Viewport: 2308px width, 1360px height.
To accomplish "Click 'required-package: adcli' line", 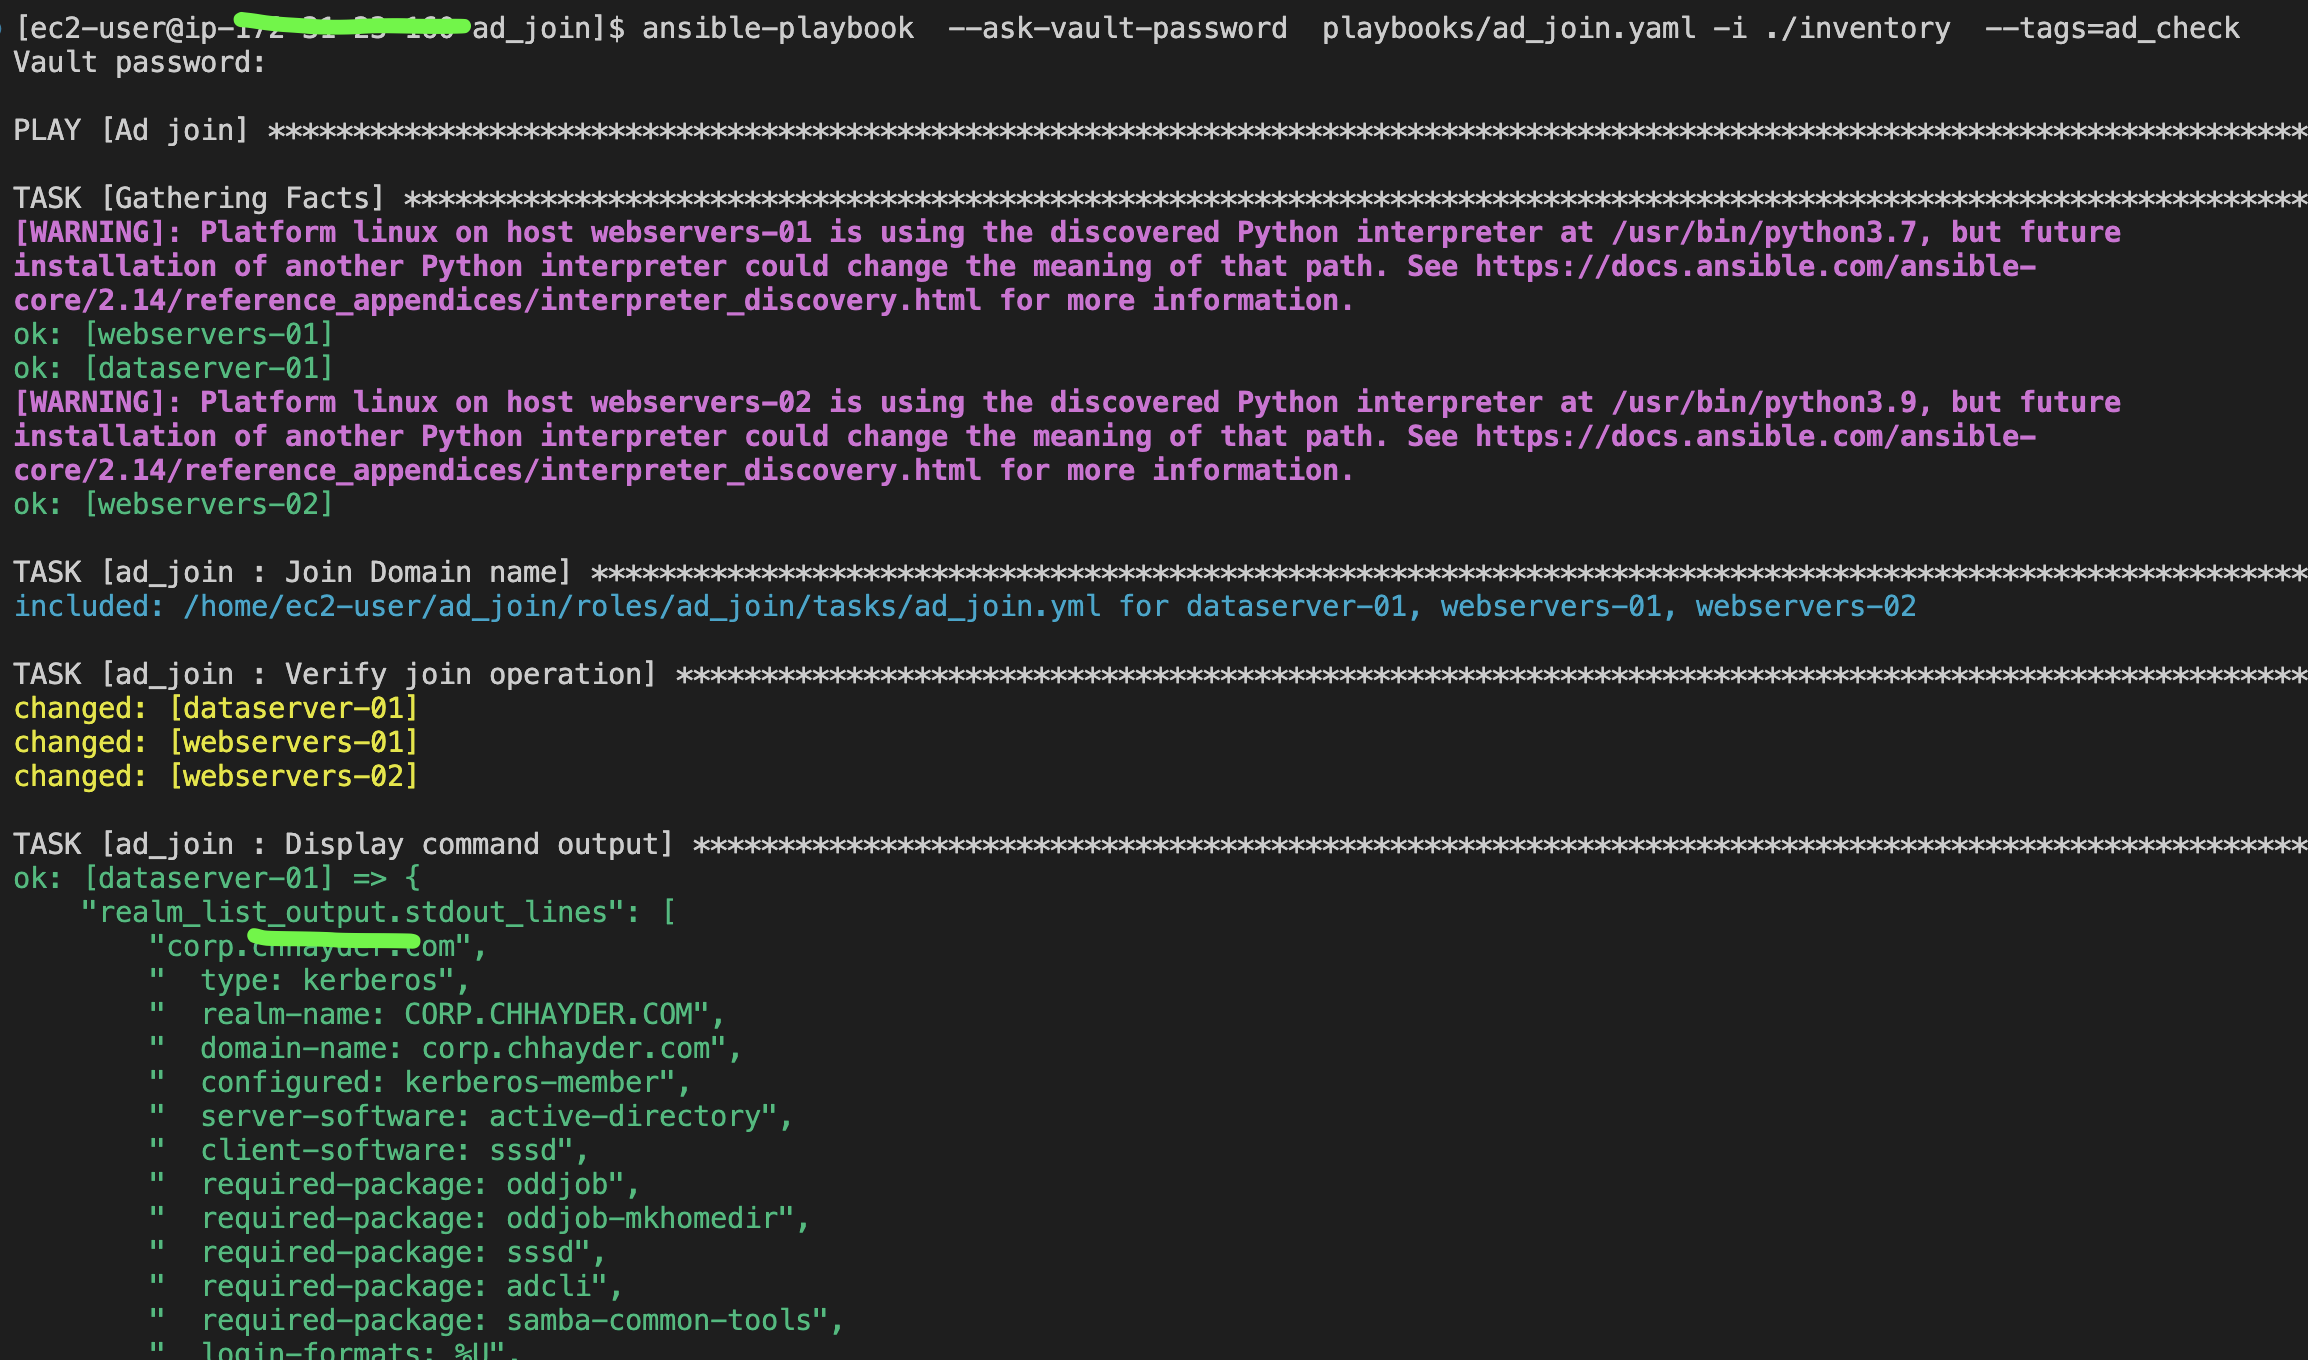I will [x=386, y=1286].
